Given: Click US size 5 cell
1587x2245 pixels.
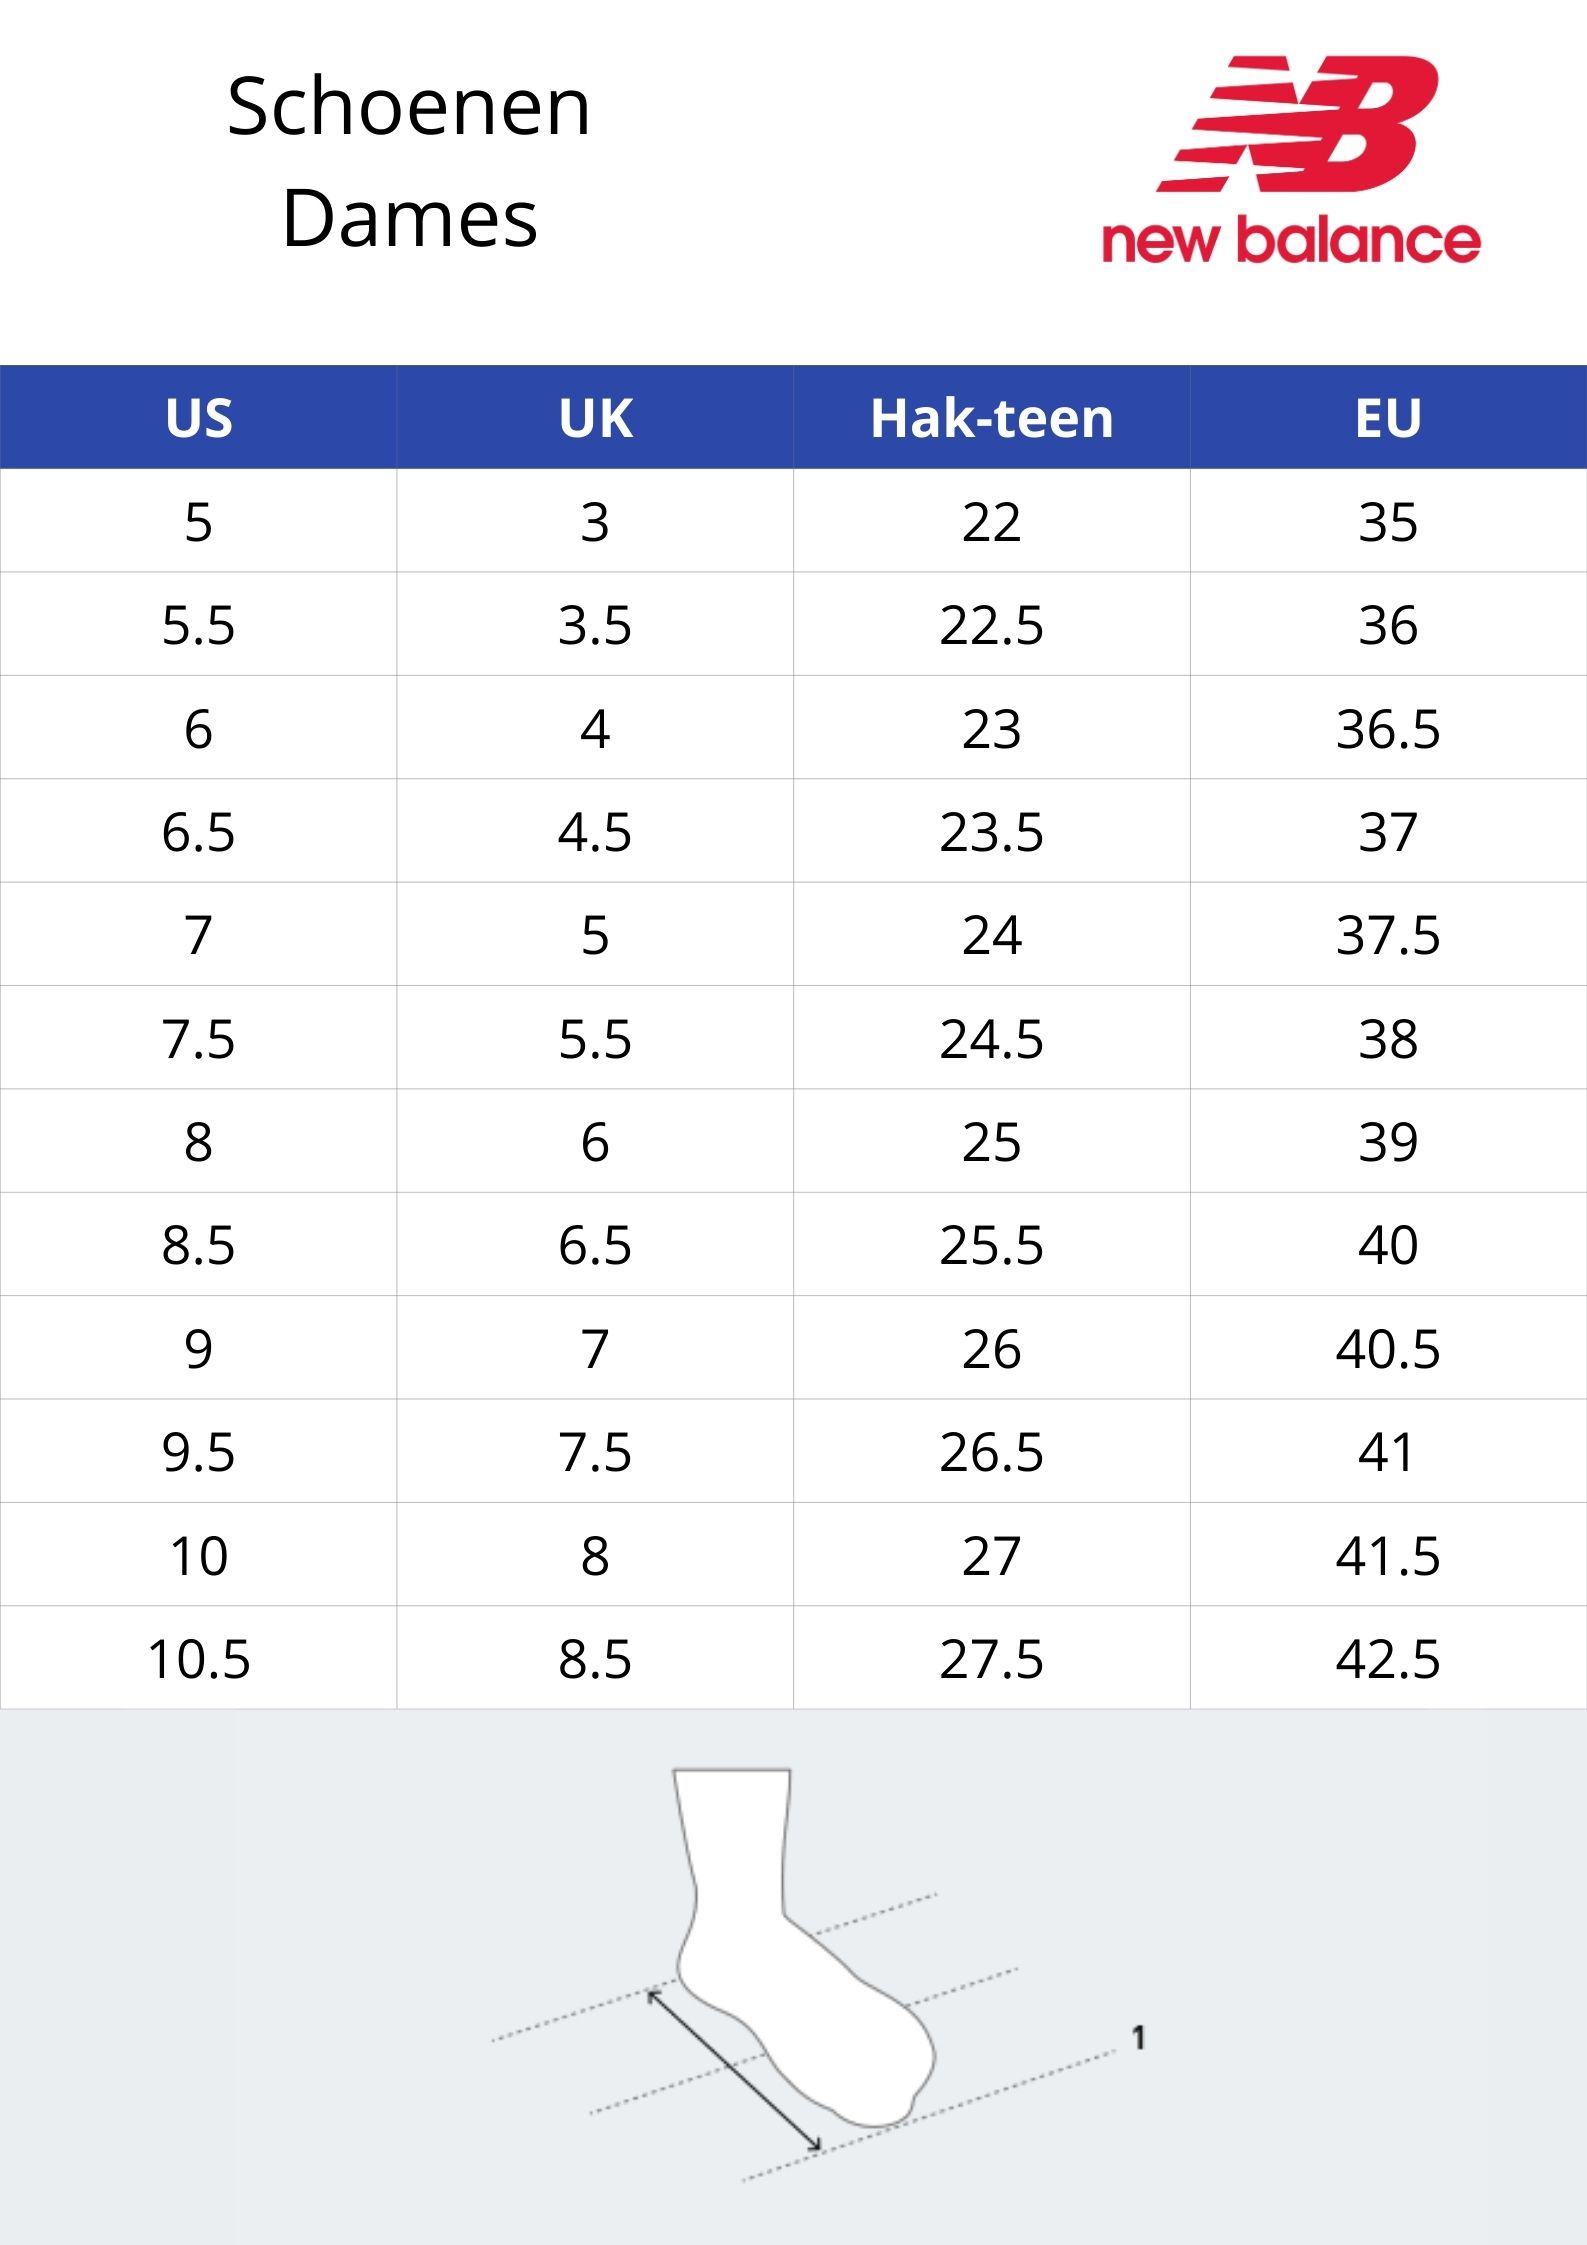Looking at the screenshot, I should pyautogui.click(x=199, y=521).
